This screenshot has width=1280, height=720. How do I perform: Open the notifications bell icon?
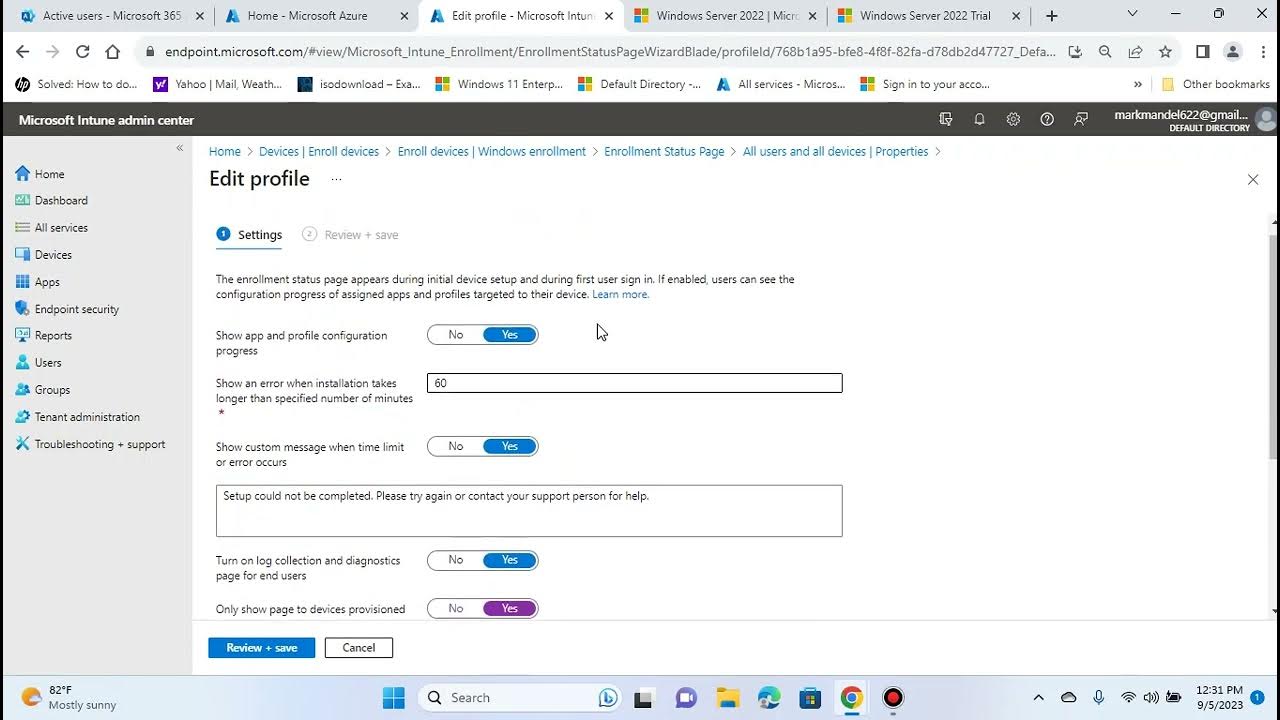pyautogui.click(x=980, y=119)
